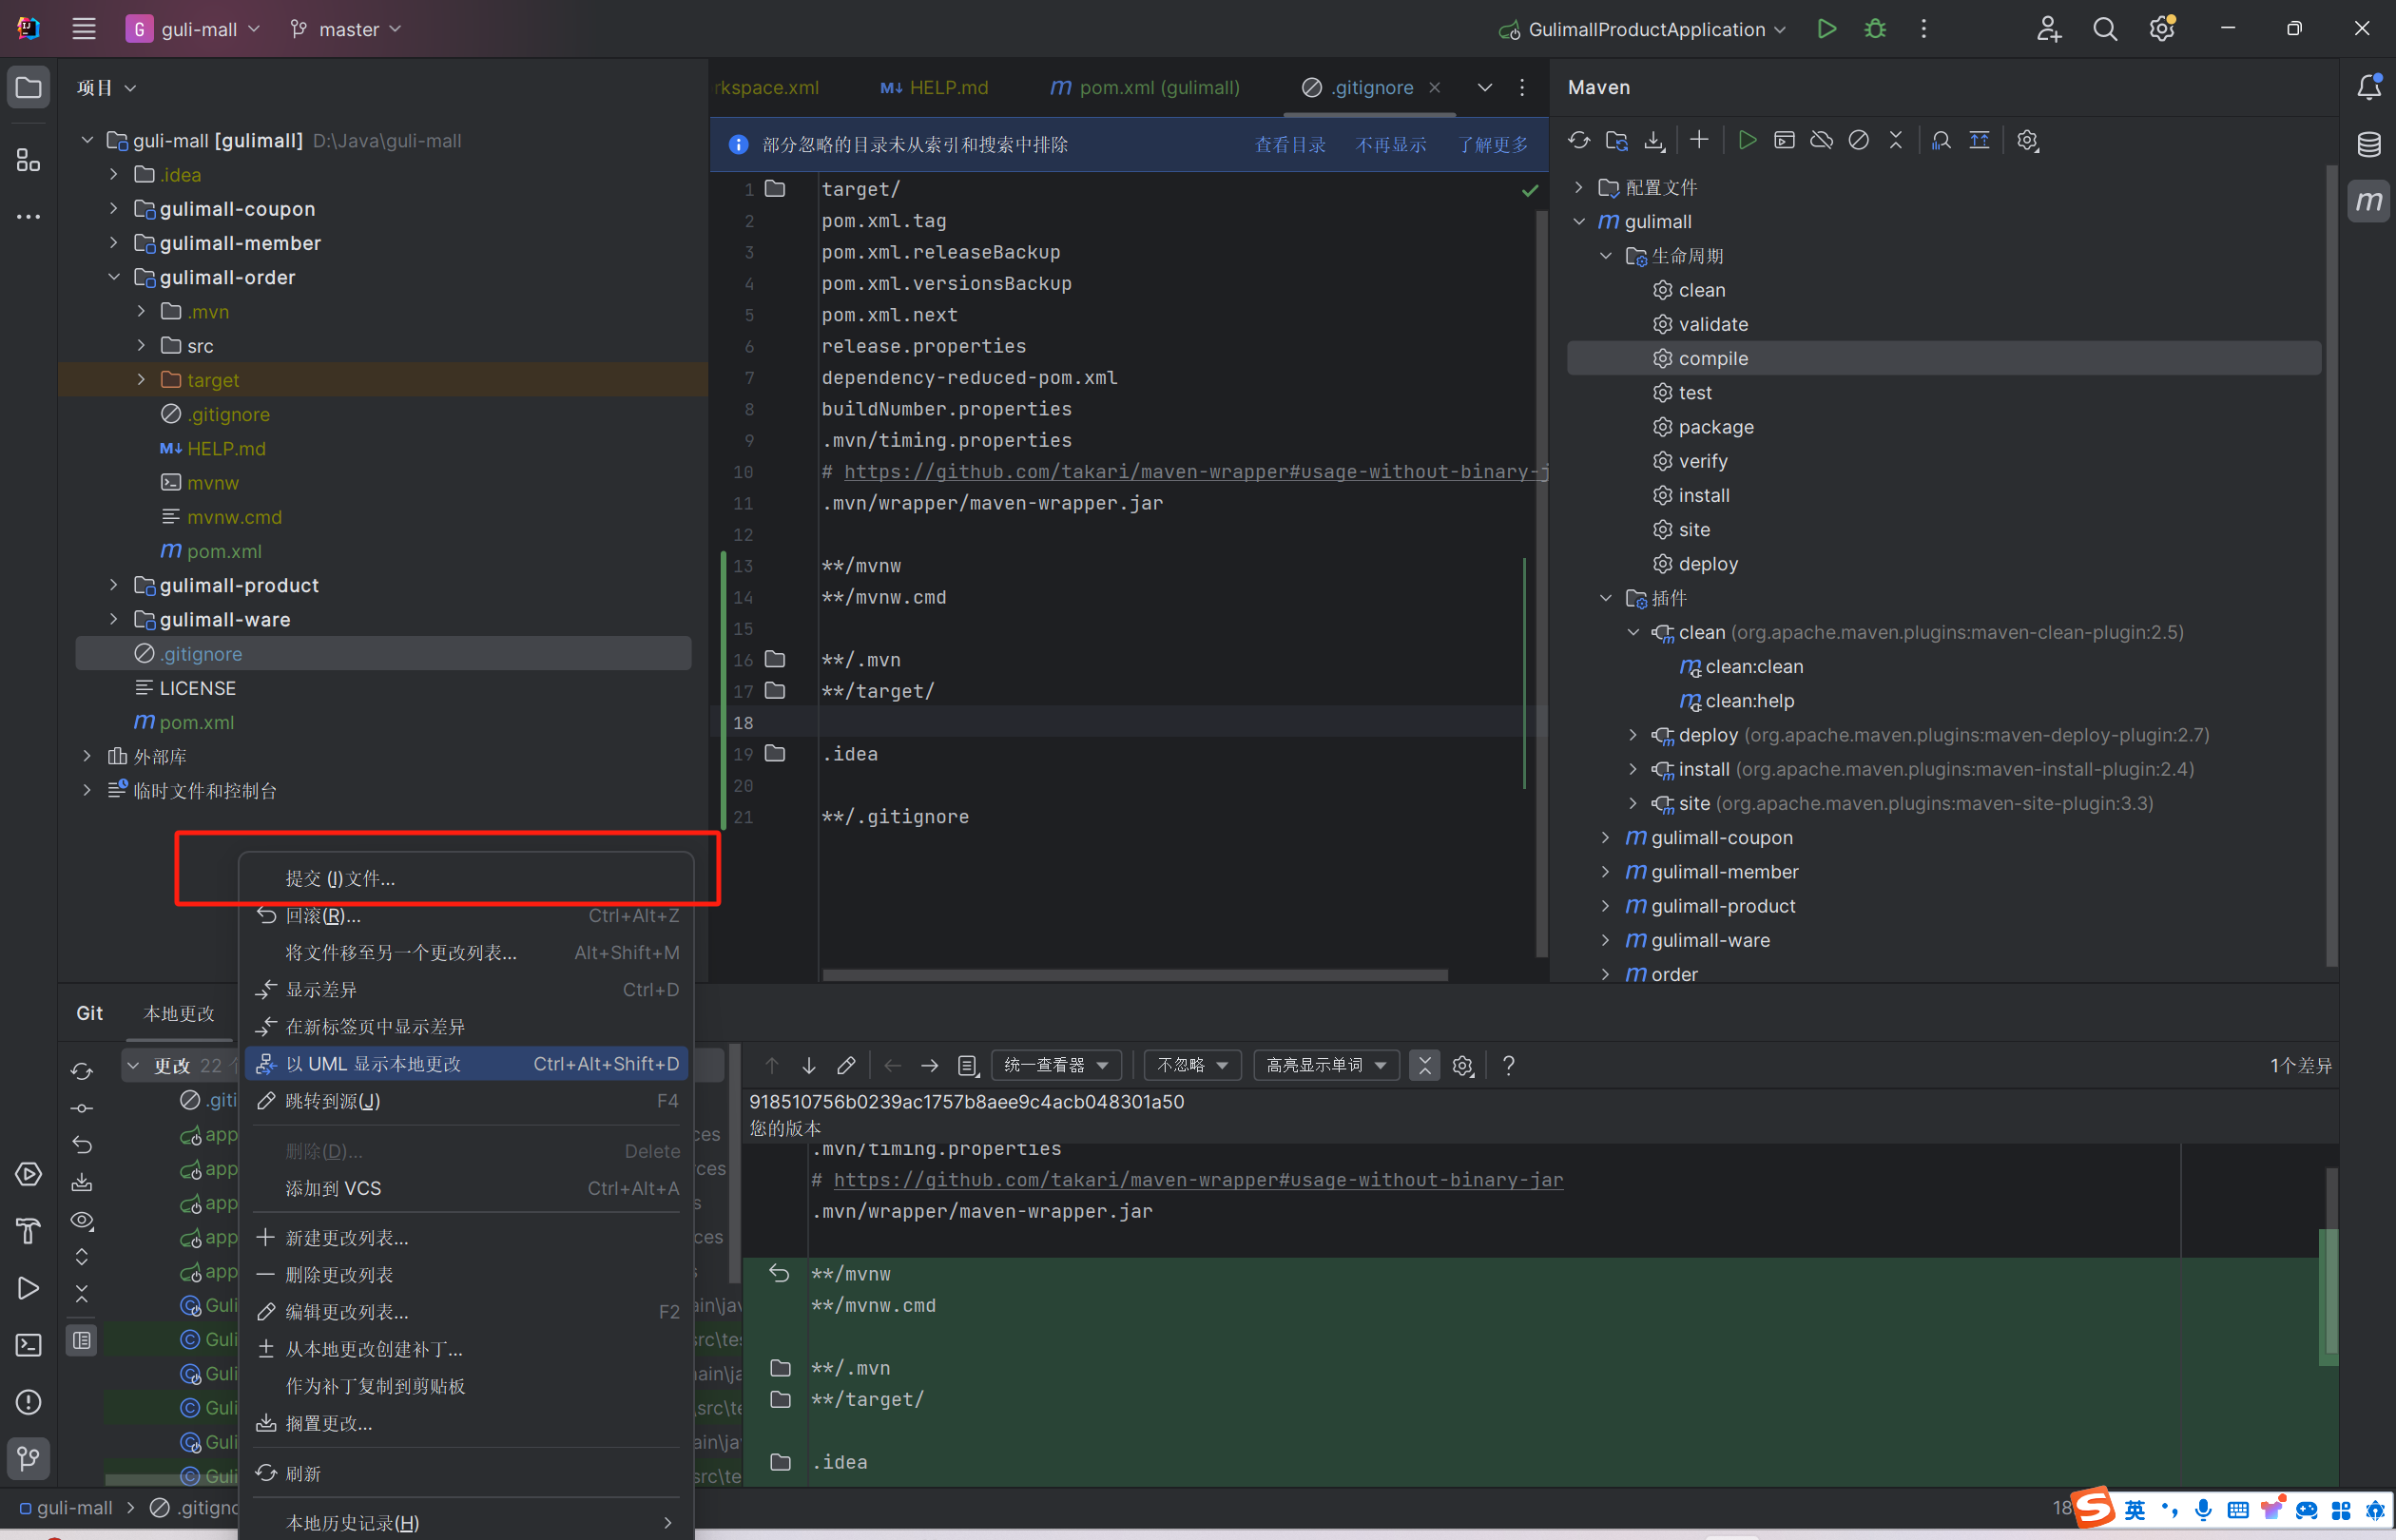Image resolution: width=2396 pixels, height=1540 pixels.
Task: Select compile lifecycle goal in Maven
Action: (1943, 358)
